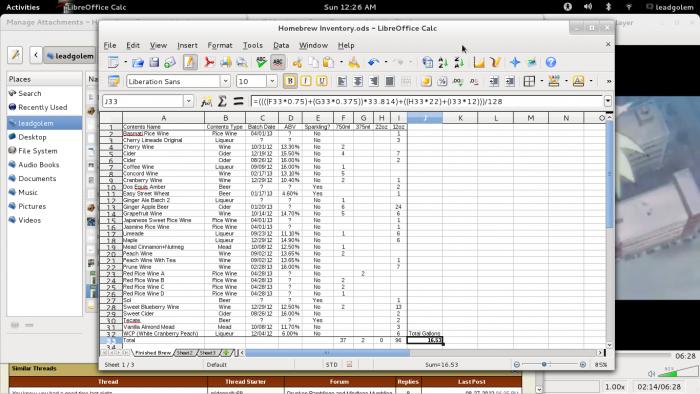This screenshot has height=394, width=700.
Task: Sort the column ascending
Action: (x=443, y=62)
